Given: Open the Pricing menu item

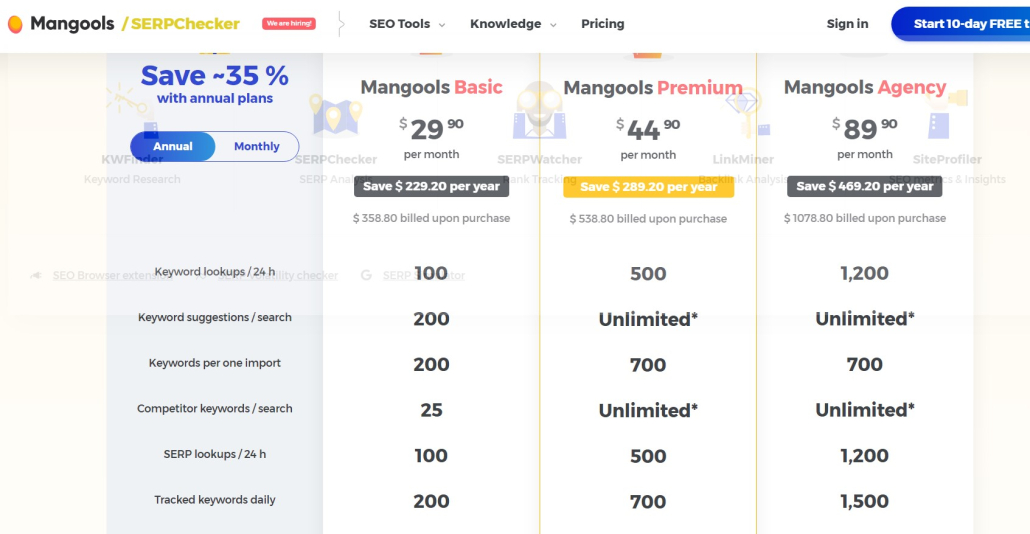Looking at the screenshot, I should point(602,24).
